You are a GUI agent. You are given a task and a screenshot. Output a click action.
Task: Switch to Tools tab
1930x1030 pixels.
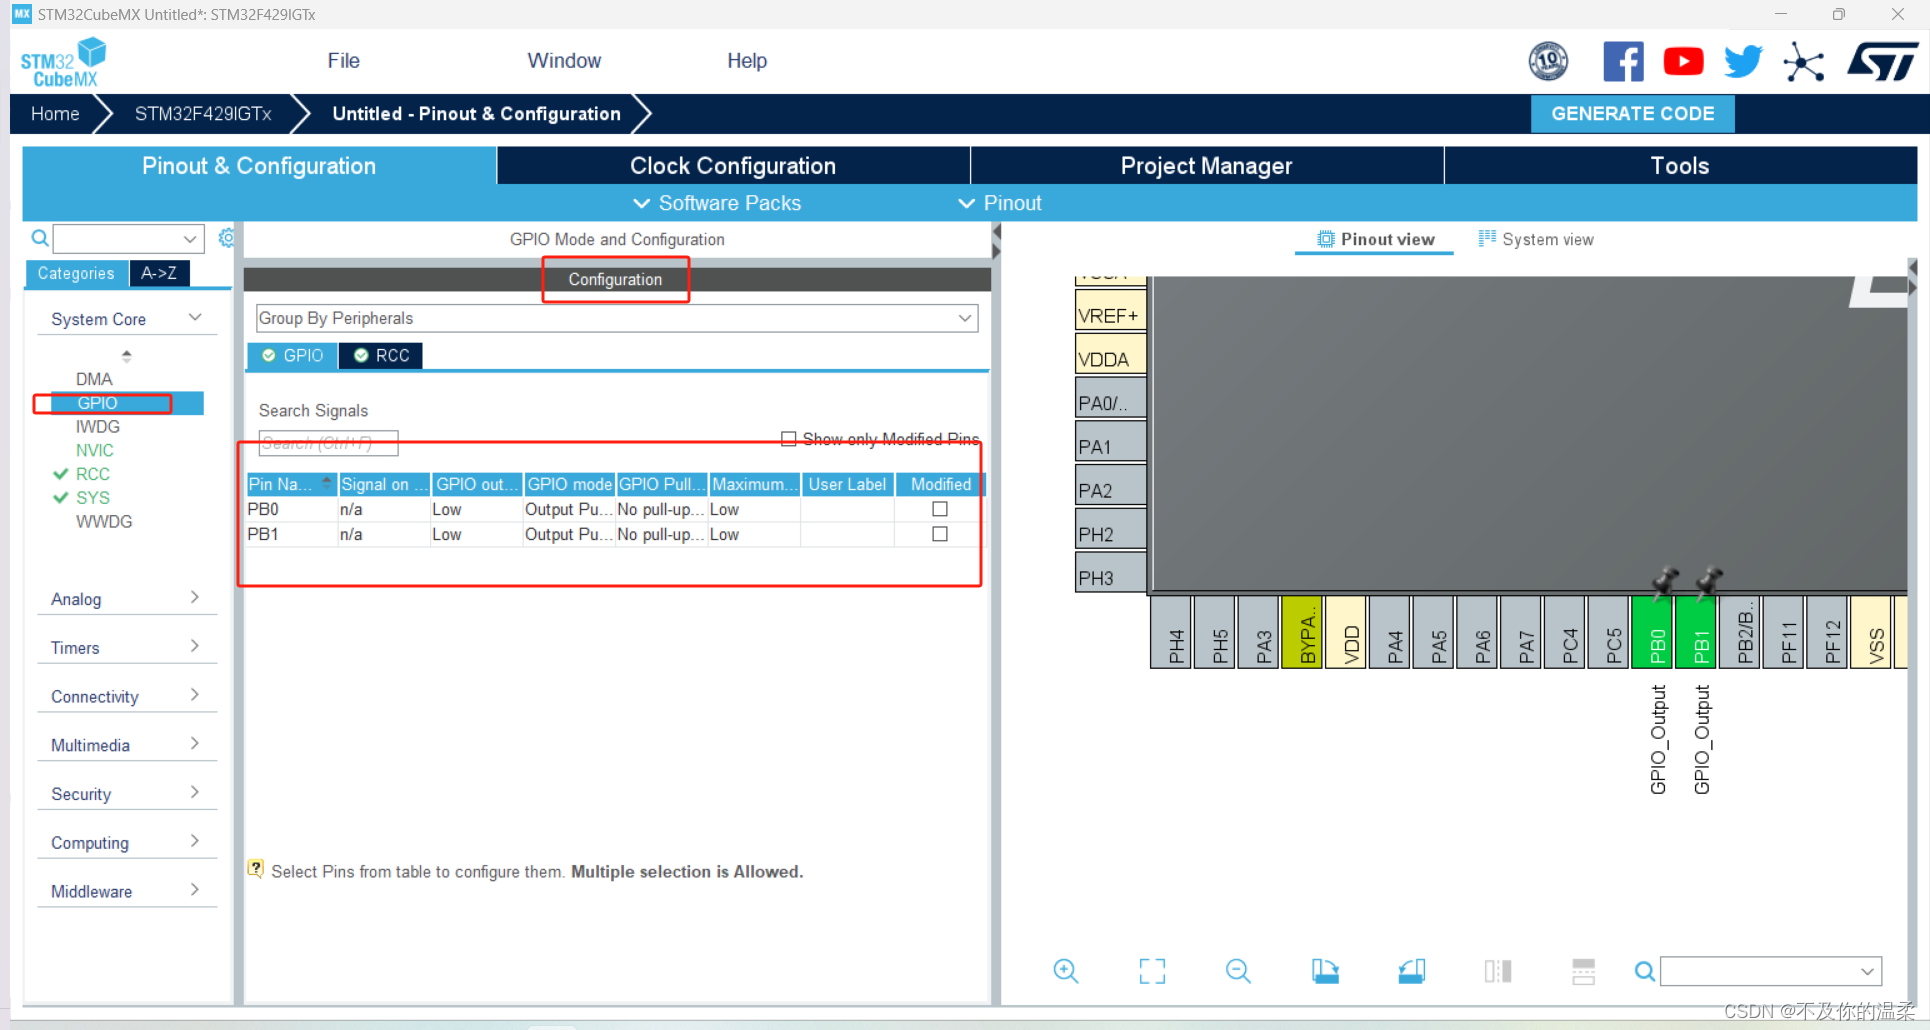coord(1680,166)
